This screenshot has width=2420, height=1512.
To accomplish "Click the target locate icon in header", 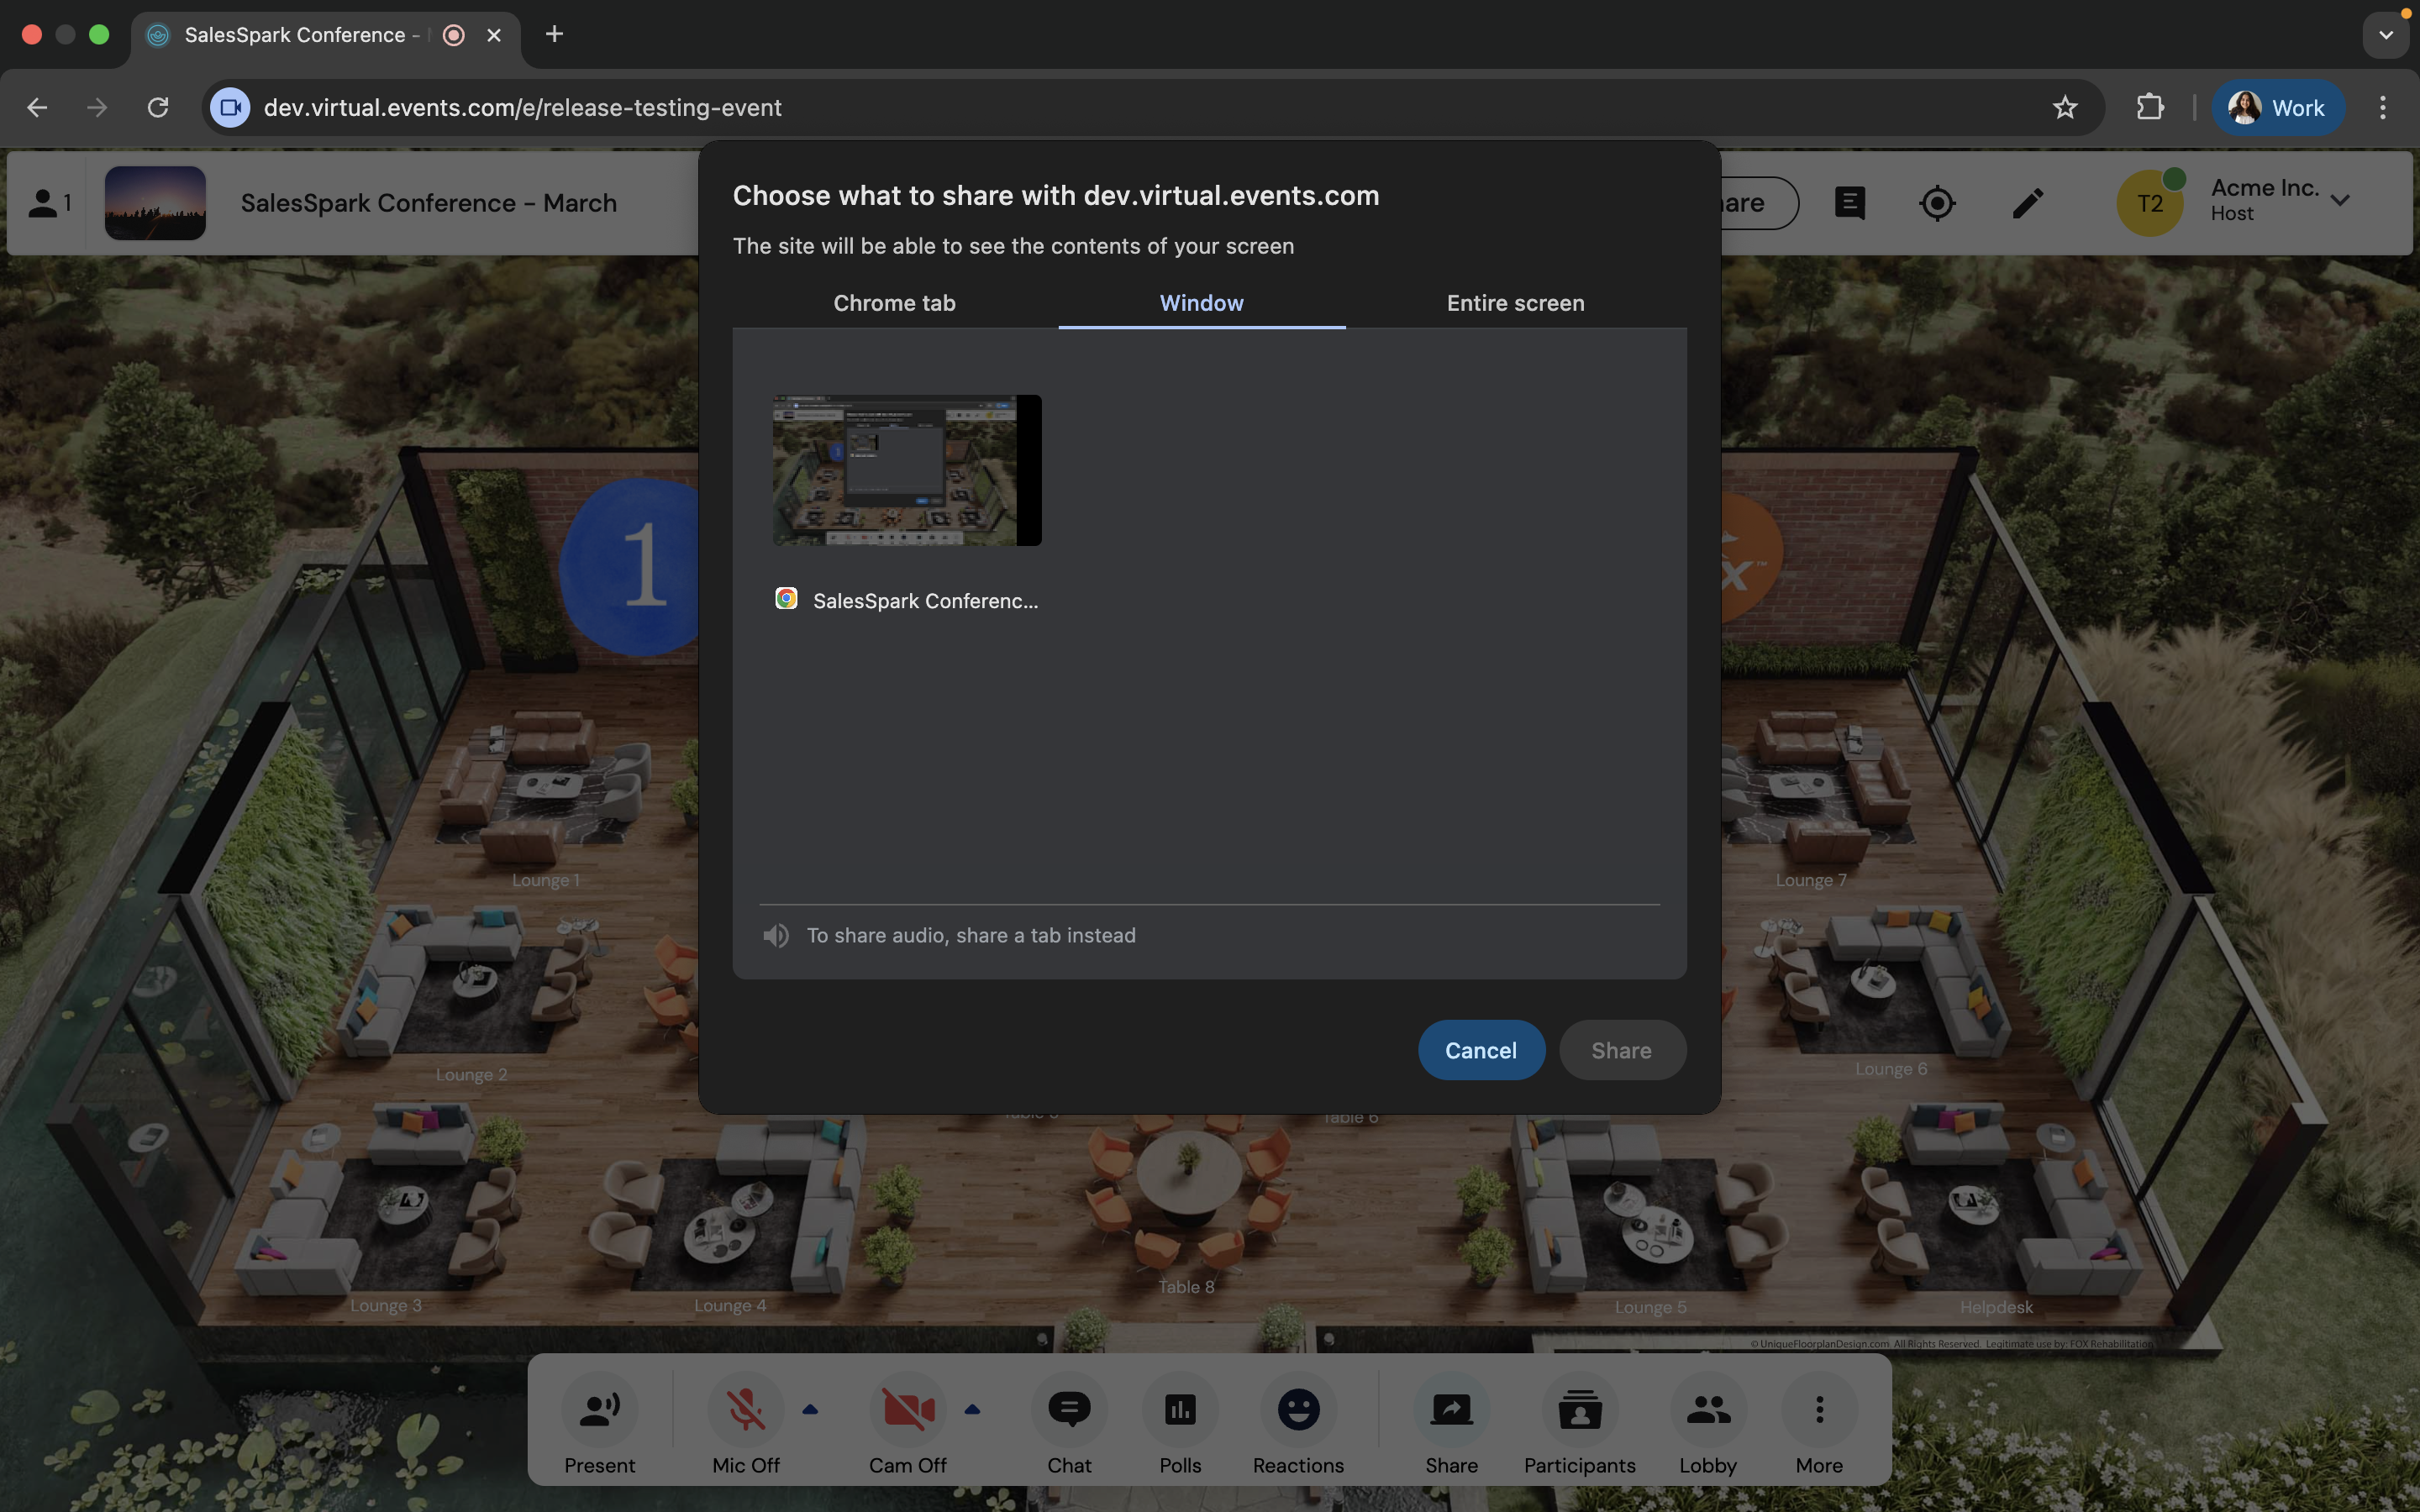I will tap(1937, 203).
